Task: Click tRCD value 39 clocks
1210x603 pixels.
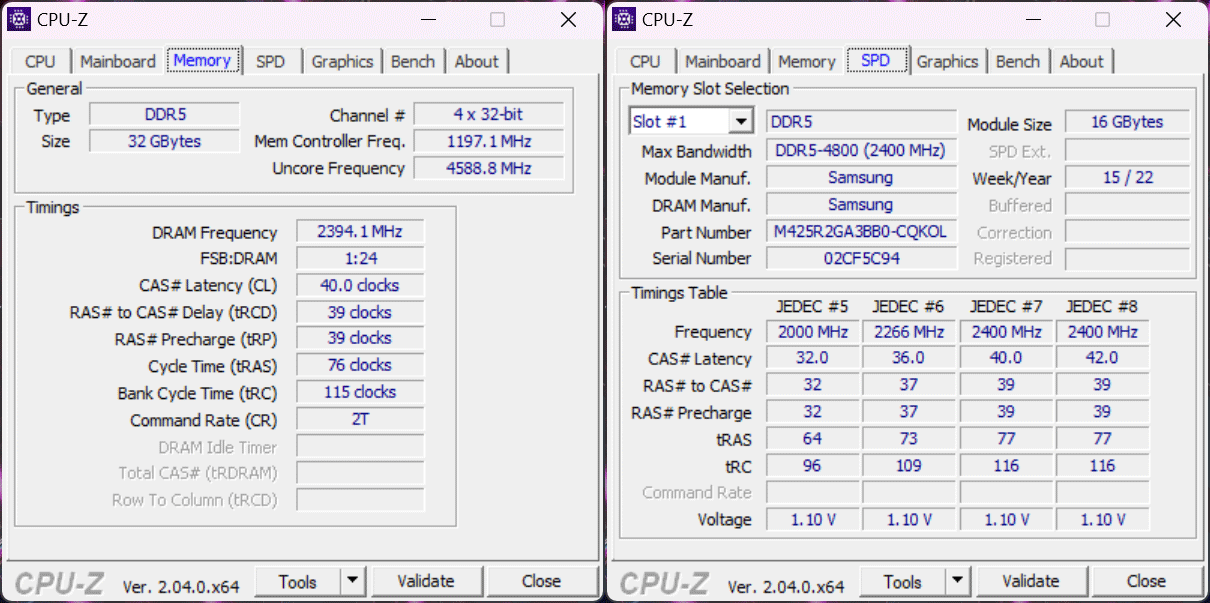Action: (x=360, y=312)
